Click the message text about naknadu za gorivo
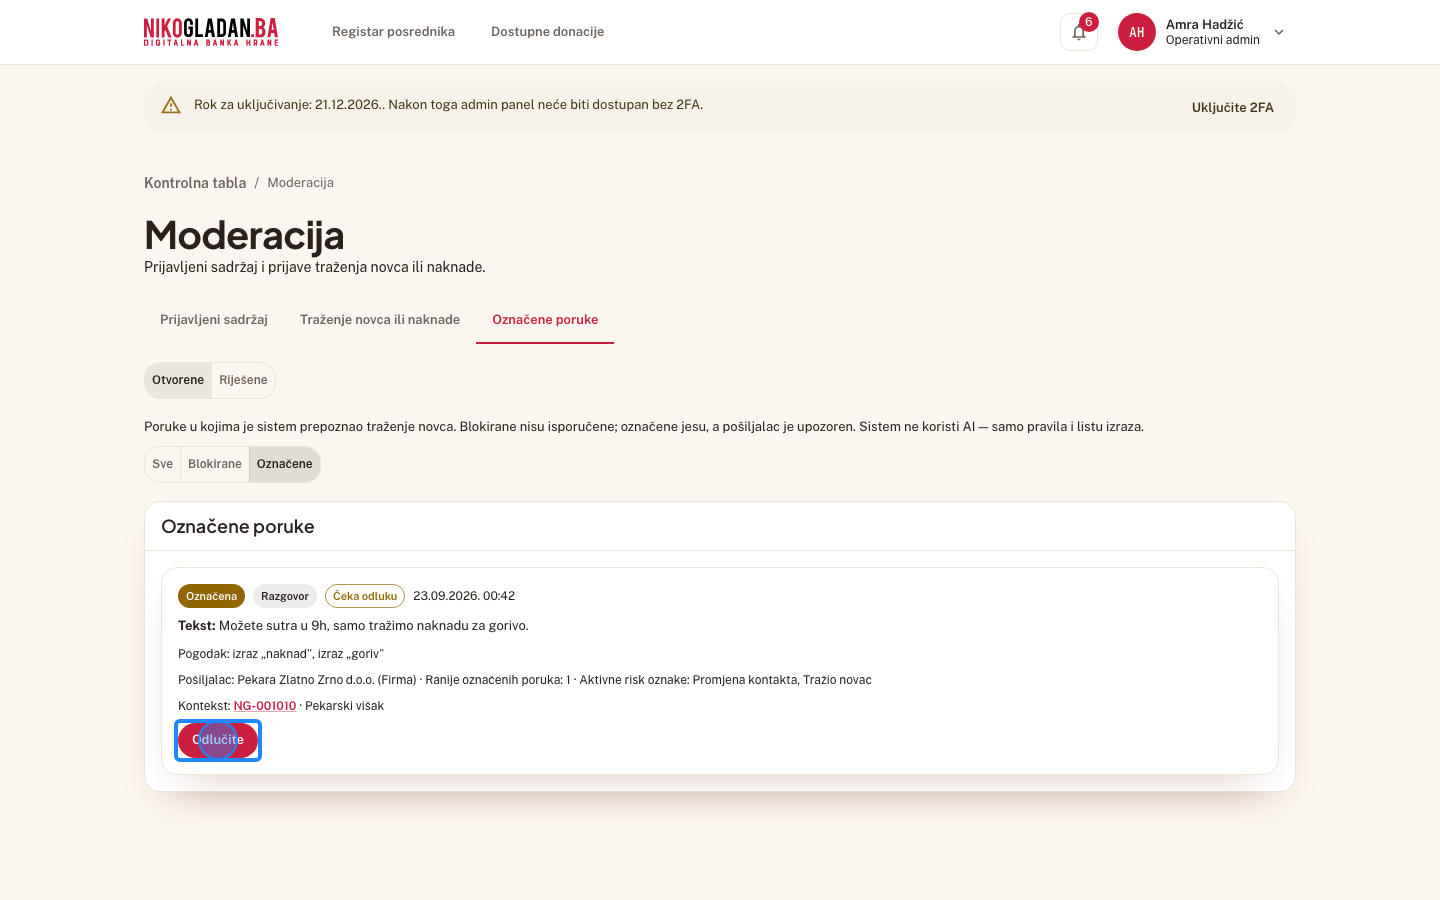The width and height of the screenshot is (1440, 900). click(353, 626)
